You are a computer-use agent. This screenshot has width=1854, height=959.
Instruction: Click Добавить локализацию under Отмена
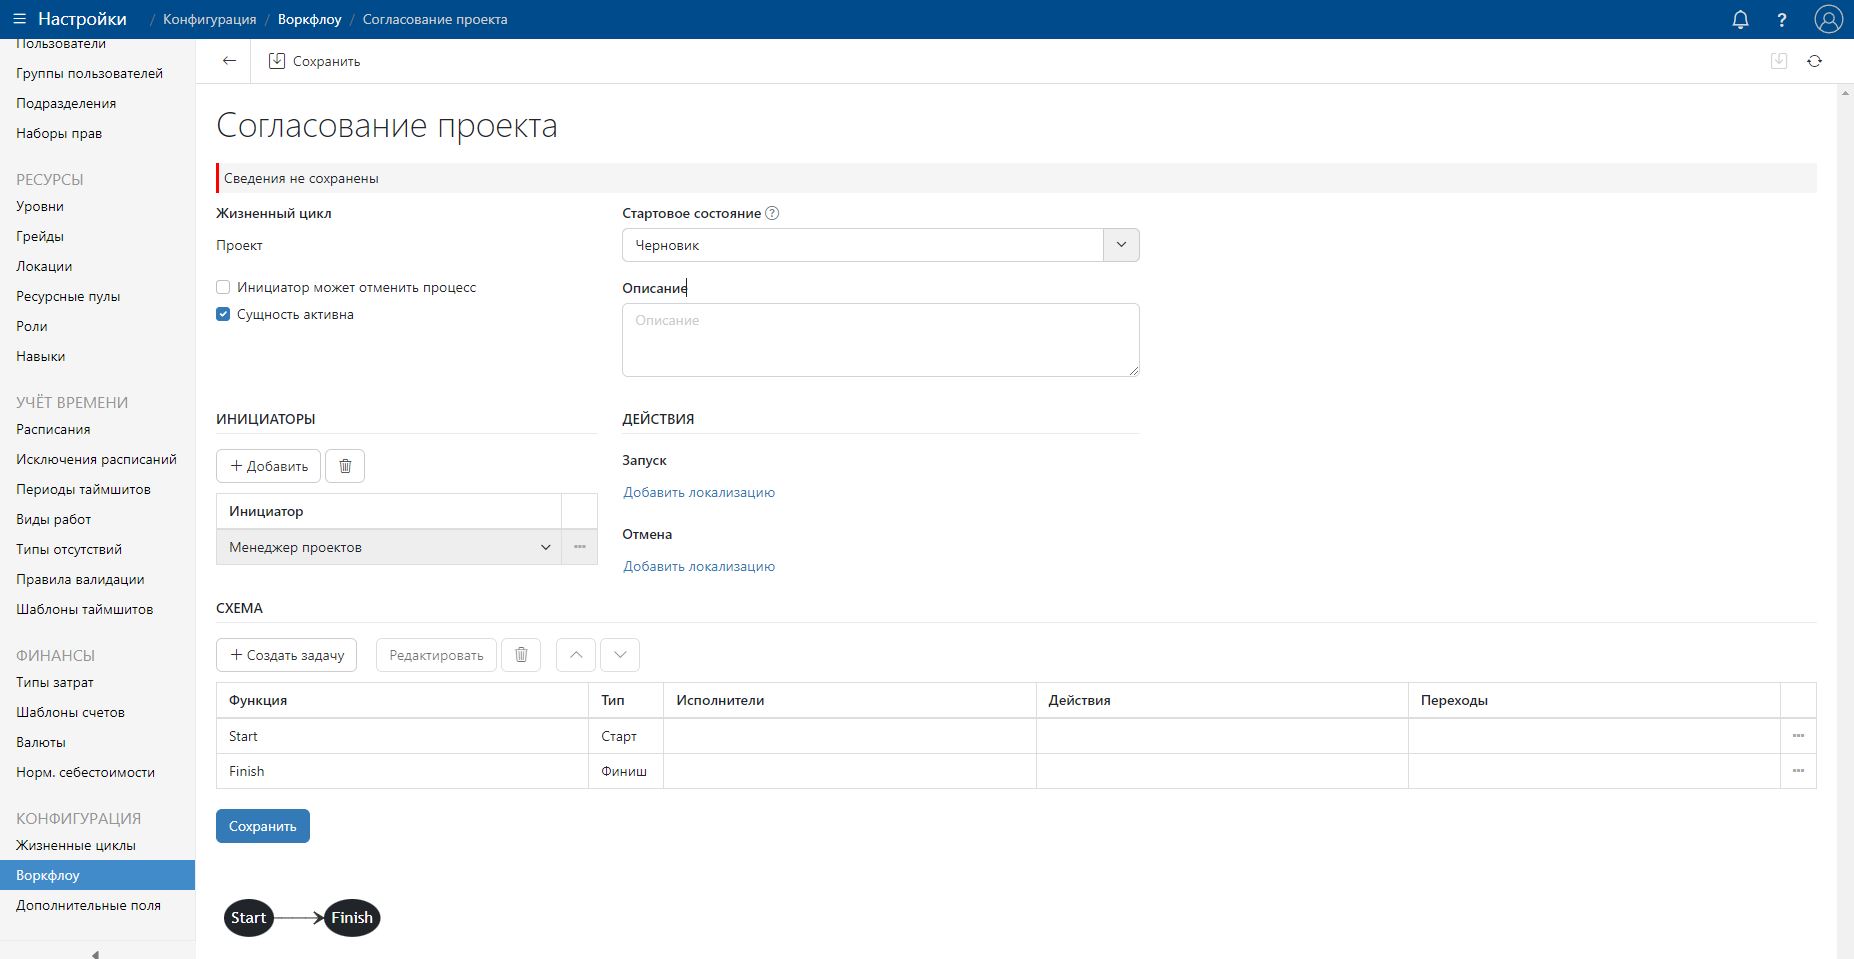tap(699, 566)
